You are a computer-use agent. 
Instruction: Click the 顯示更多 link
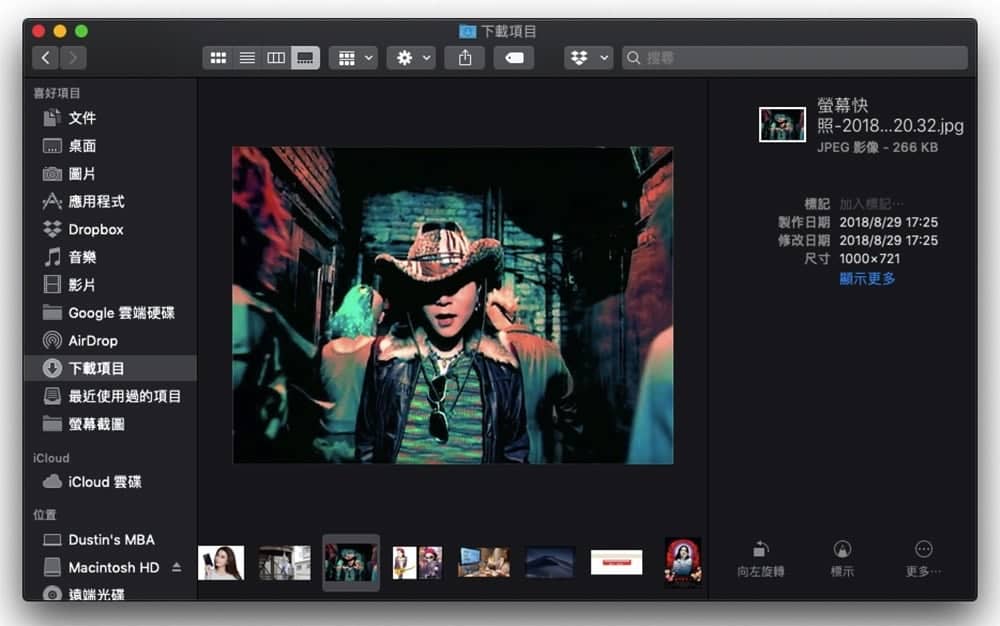click(x=867, y=279)
